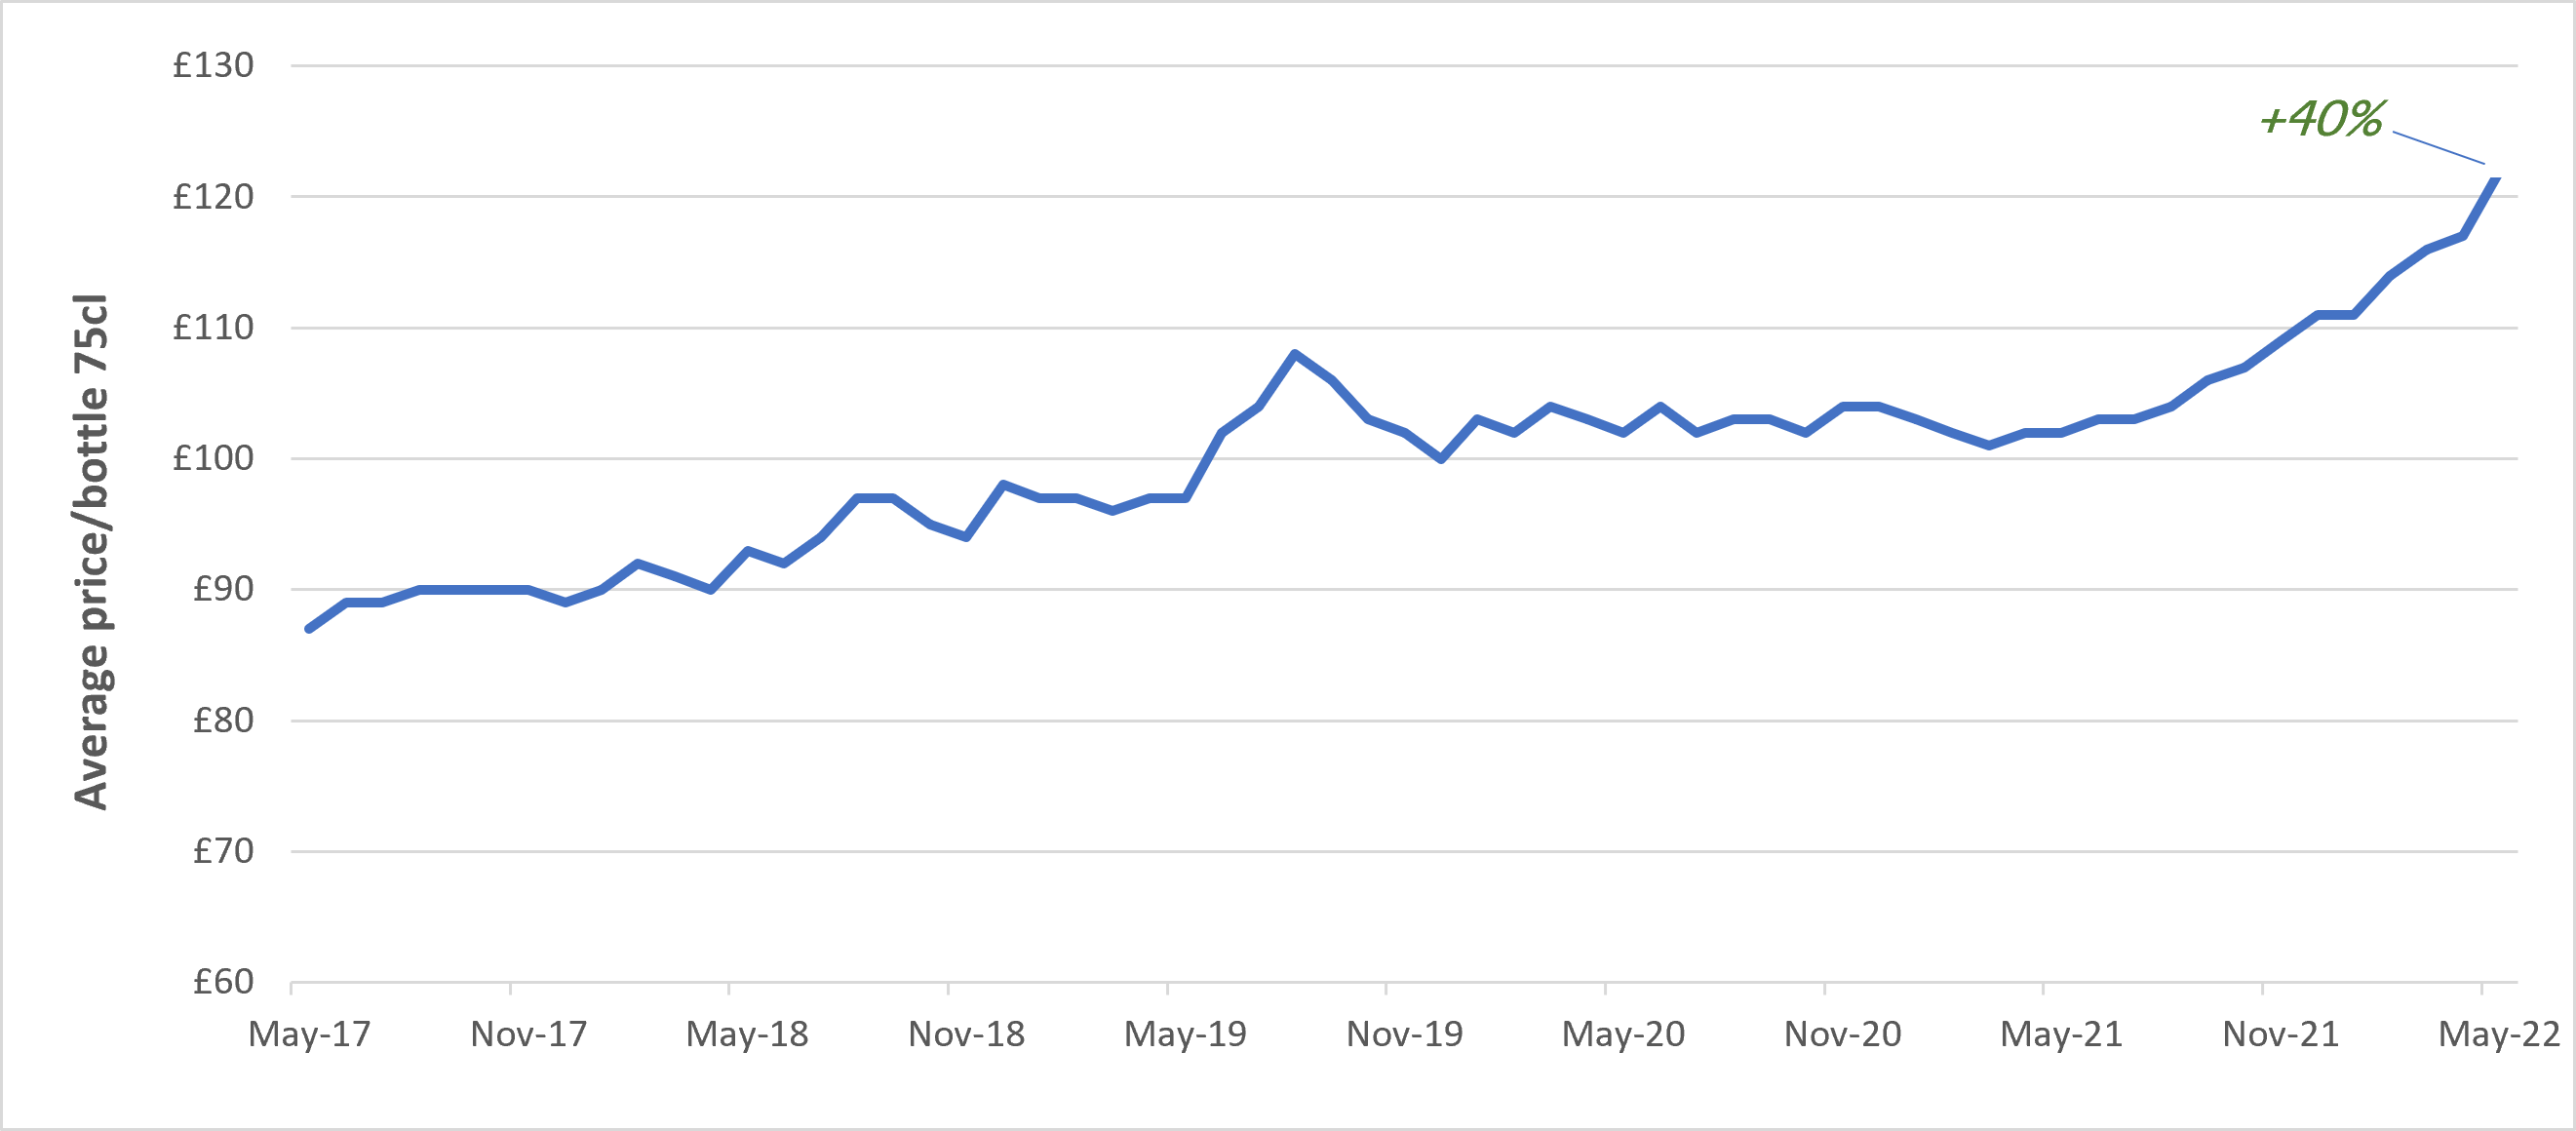Click the +40% annotation label
The image size is (2576, 1131).
pos(2321,119)
